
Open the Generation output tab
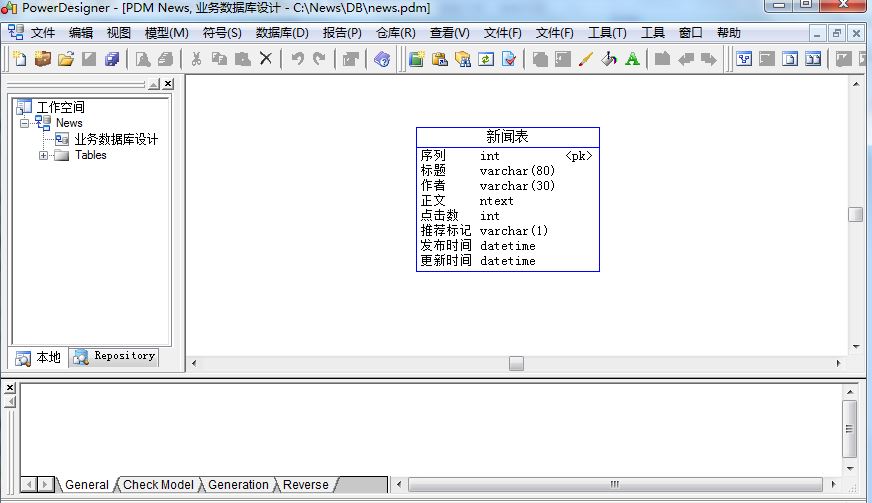(238, 485)
